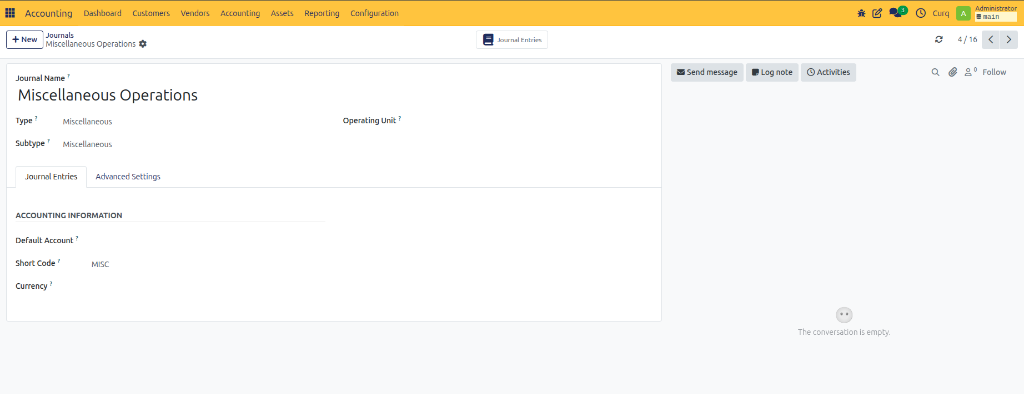Open the Accounting menu beside Vendors
The width and height of the screenshot is (1024, 394).
(x=240, y=13)
